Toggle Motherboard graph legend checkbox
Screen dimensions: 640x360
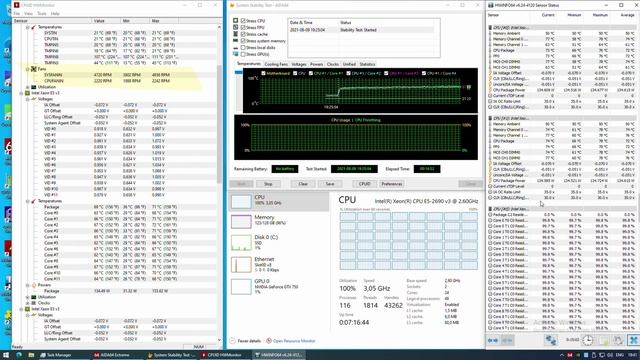[263, 73]
